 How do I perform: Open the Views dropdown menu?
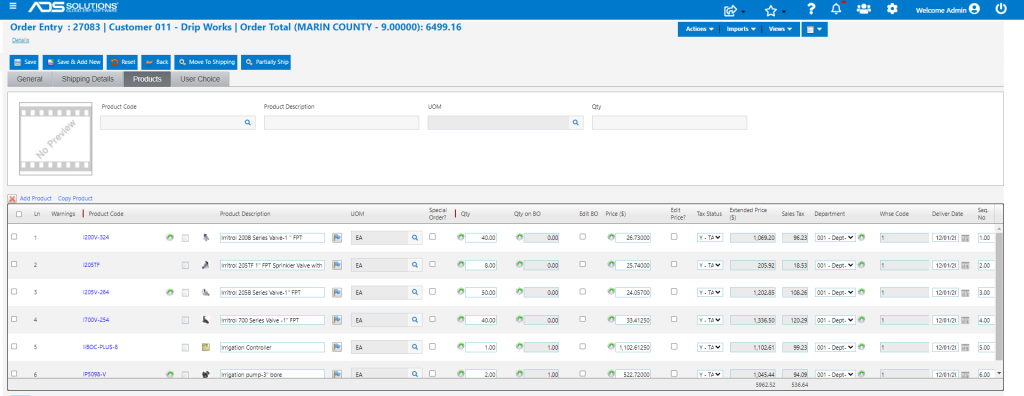780,29
